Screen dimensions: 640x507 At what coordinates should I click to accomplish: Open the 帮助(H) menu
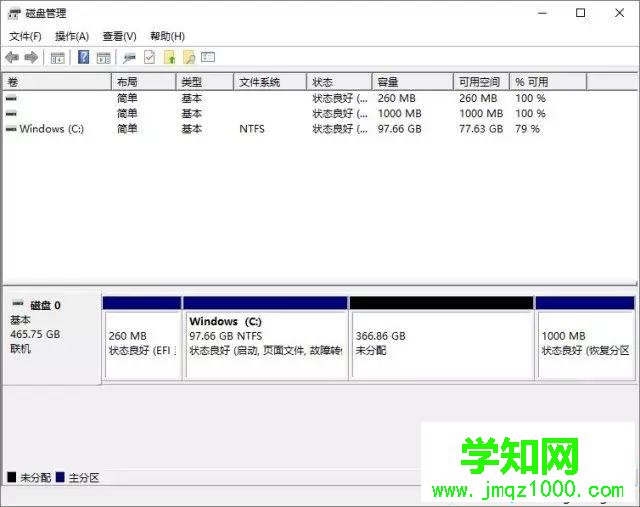click(x=167, y=36)
